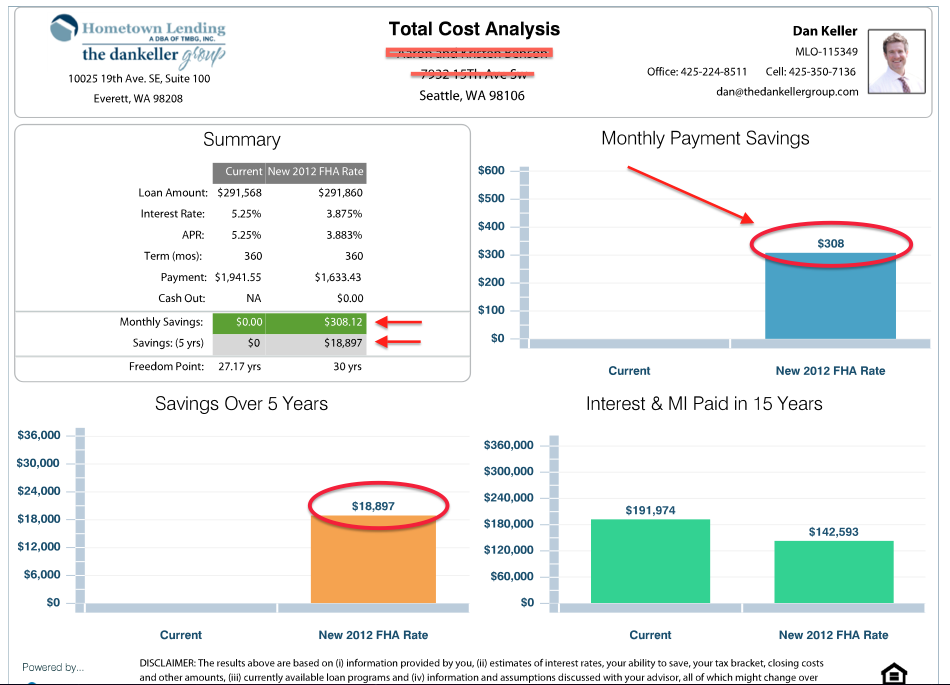950x685 pixels.
Task: Click the Hometown Lending logo
Action: pyautogui.click(x=137, y=30)
